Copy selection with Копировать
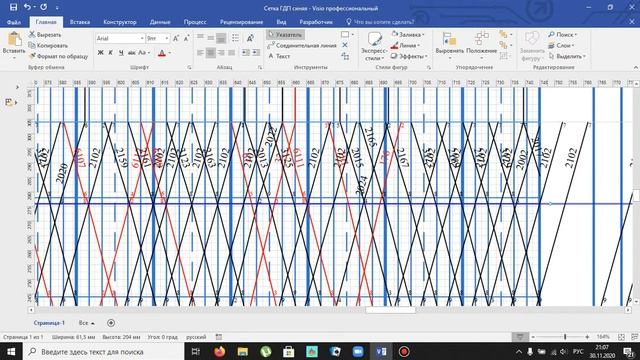Viewport: 640px width, 360px height. pos(48,45)
